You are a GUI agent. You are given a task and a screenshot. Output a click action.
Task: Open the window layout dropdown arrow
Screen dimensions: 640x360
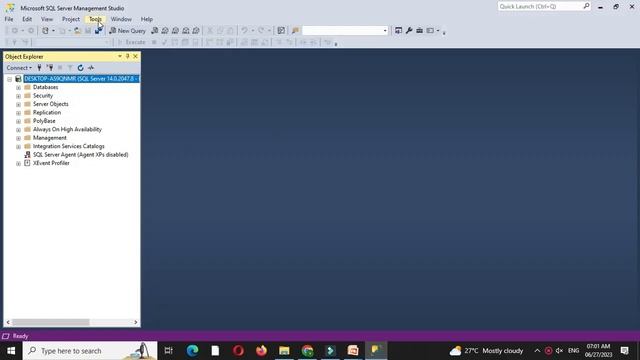click(438, 31)
